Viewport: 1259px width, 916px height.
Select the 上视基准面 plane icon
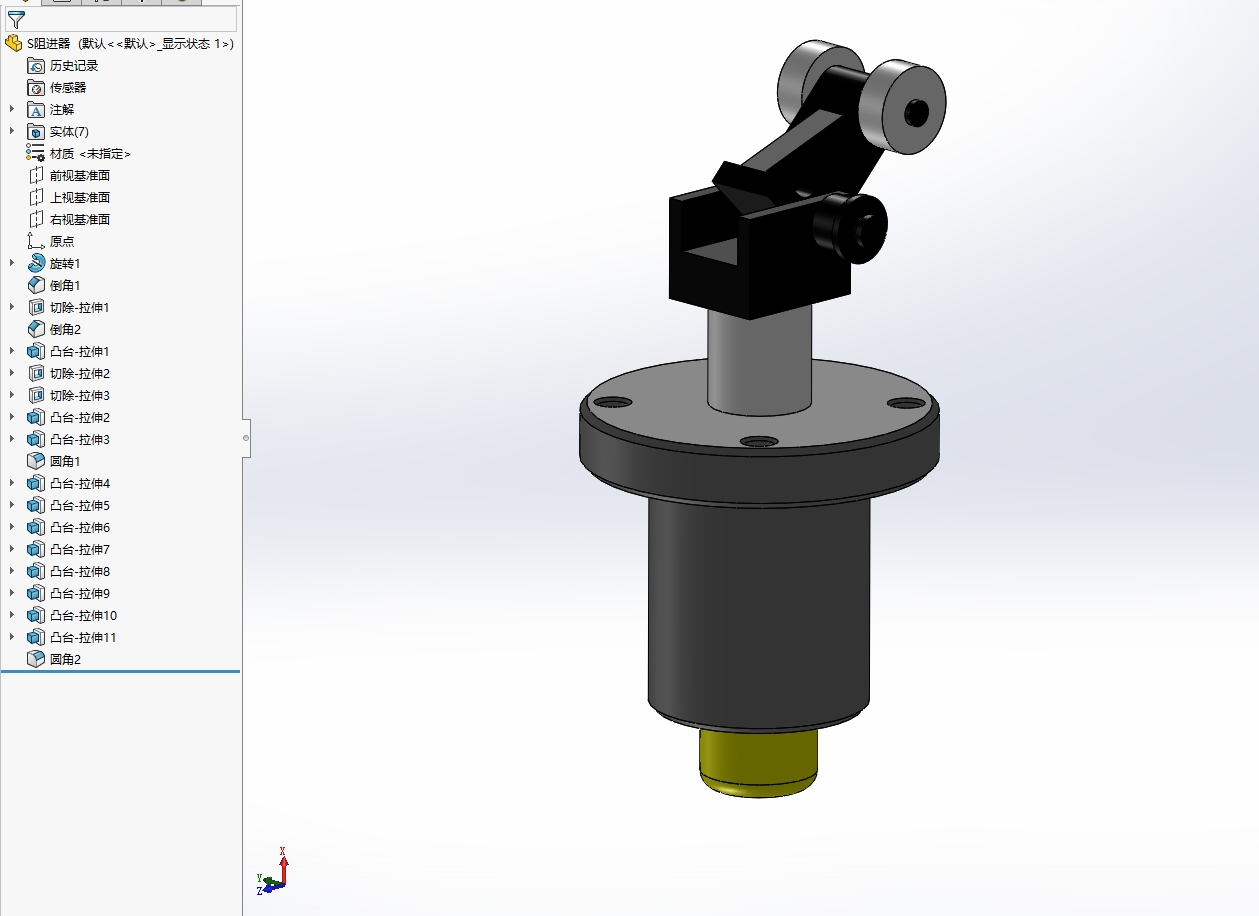(36, 197)
